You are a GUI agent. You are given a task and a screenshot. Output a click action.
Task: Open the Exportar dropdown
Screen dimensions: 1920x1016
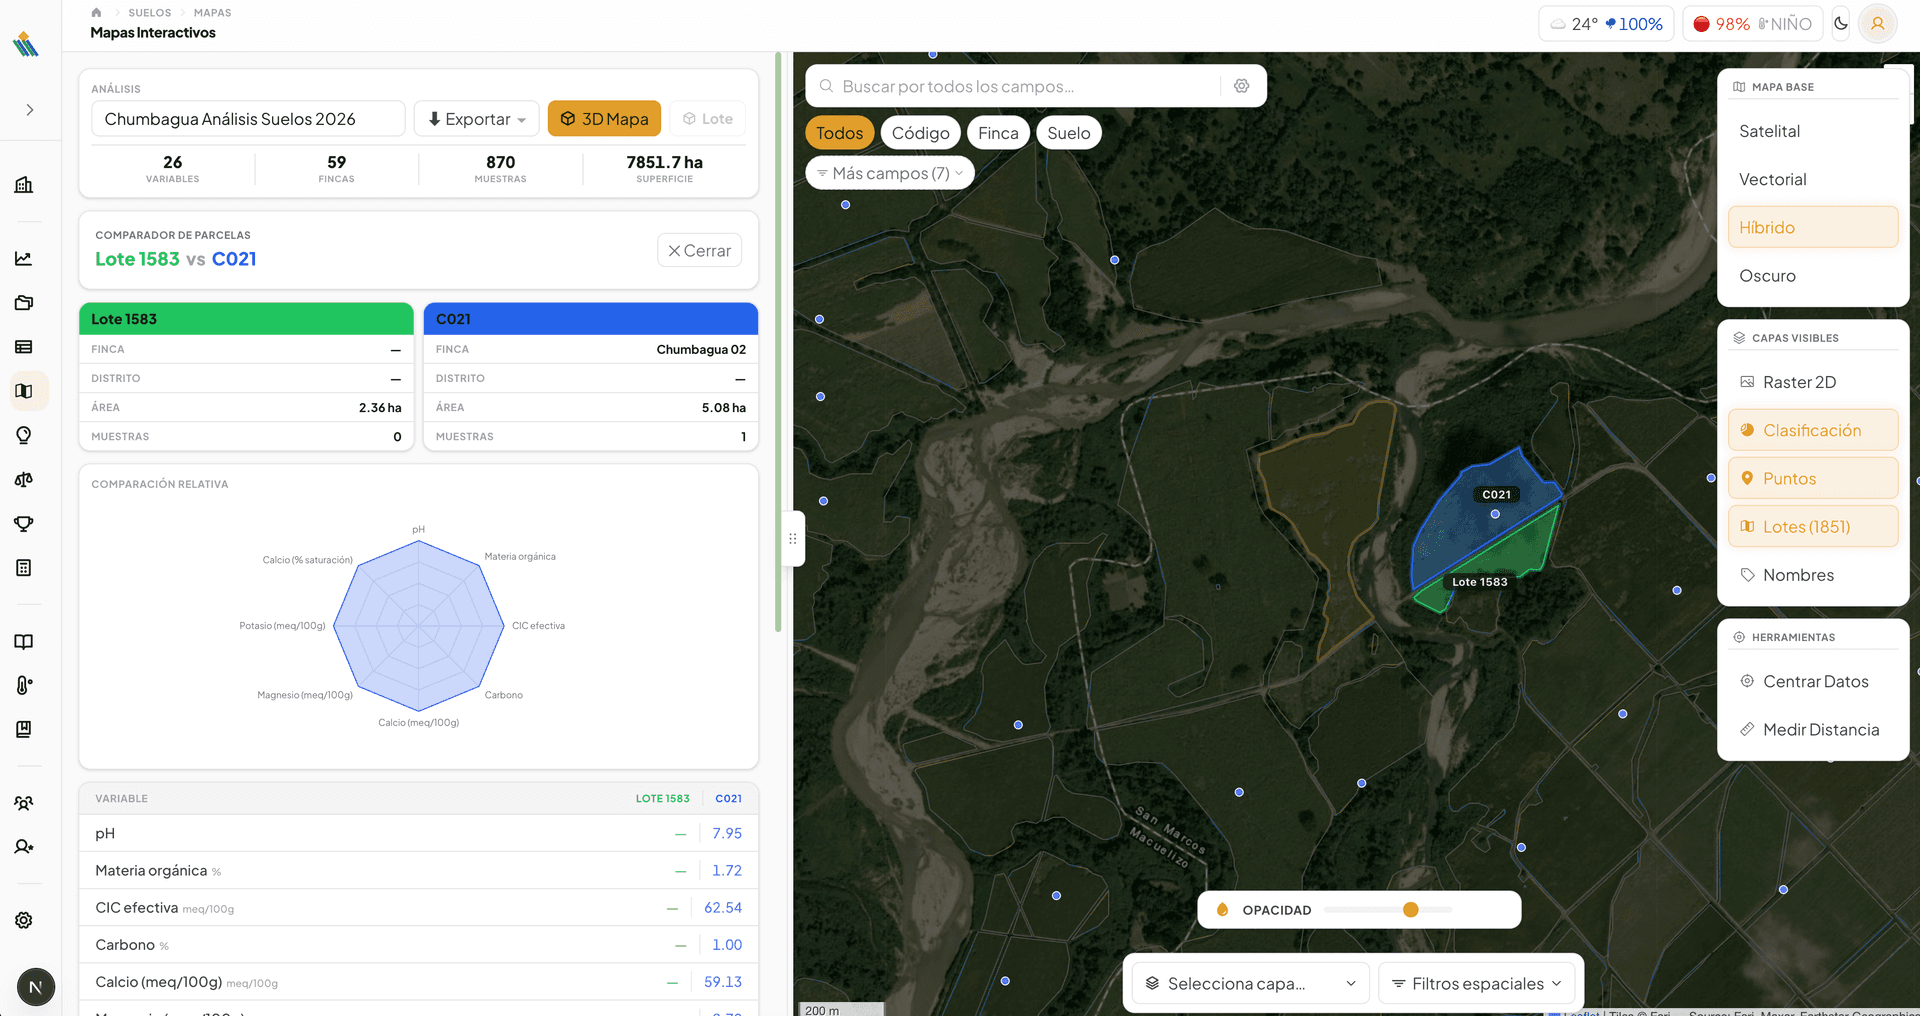point(477,119)
